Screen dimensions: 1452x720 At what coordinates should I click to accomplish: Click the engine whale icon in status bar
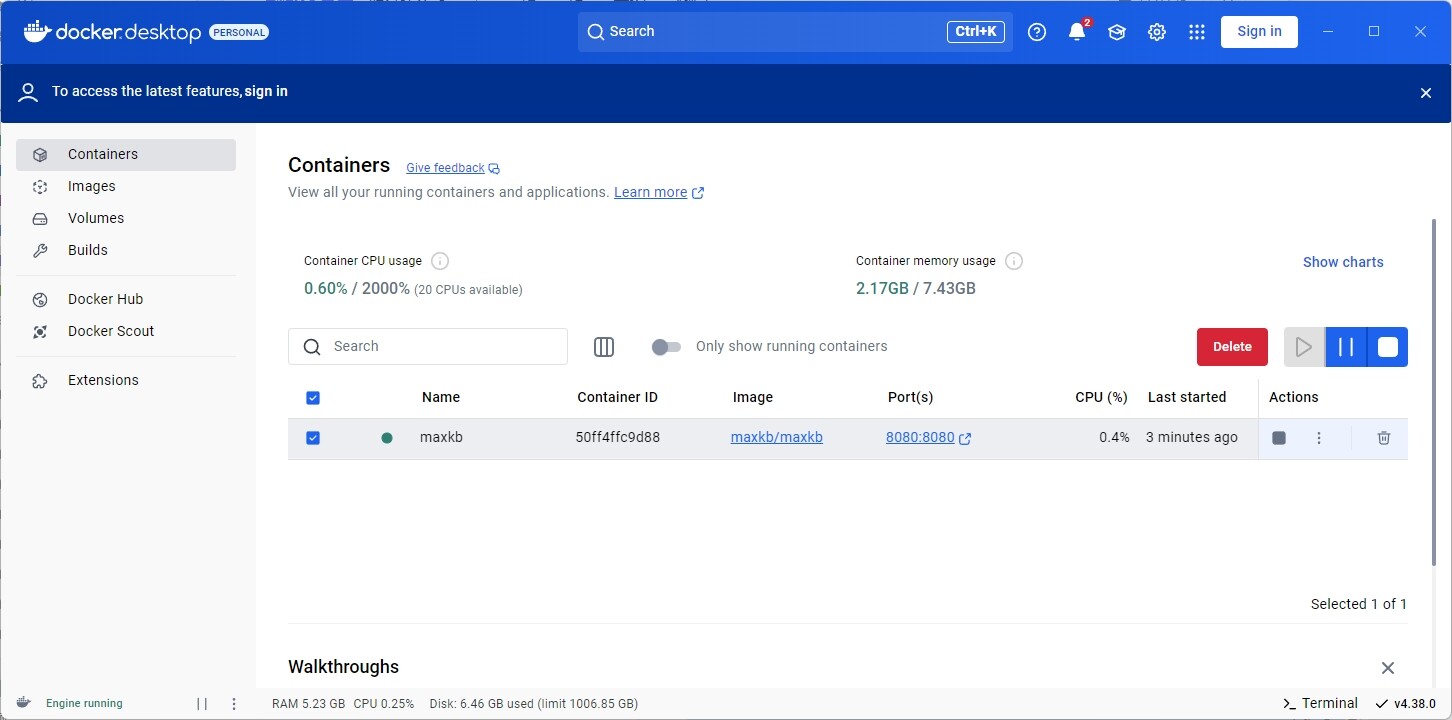click(x=24, y=703)
